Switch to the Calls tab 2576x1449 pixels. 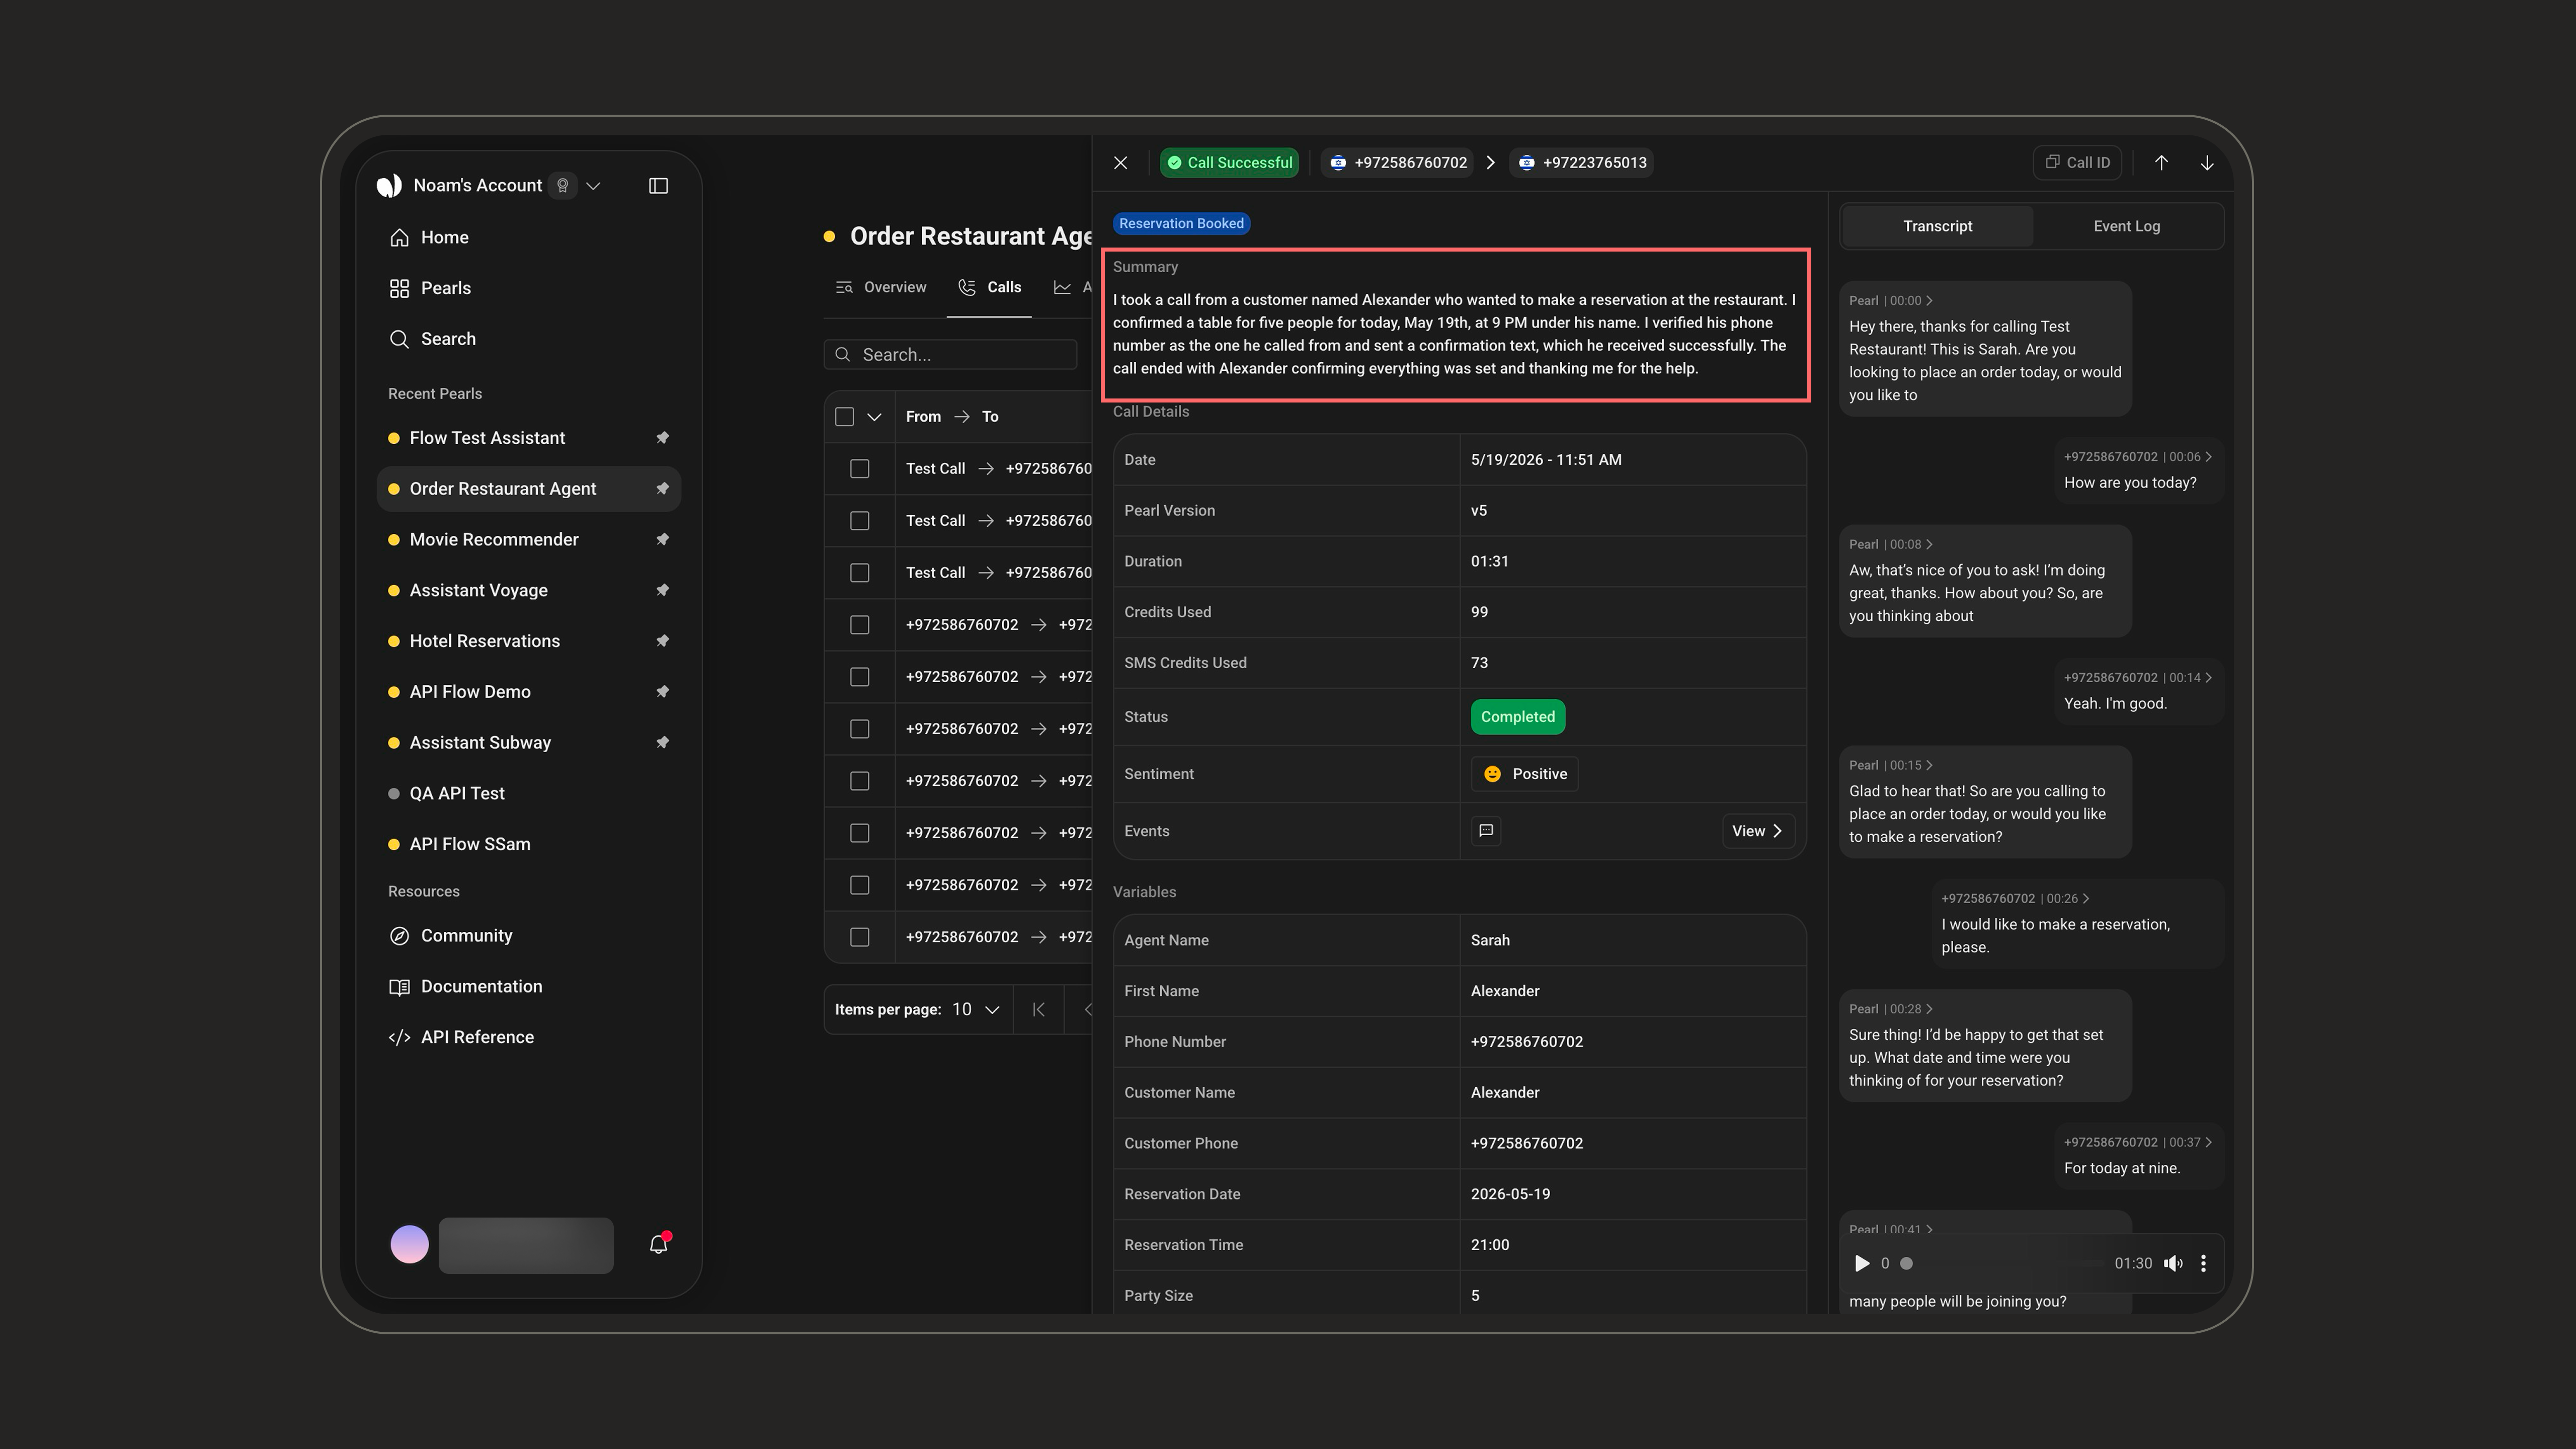[989, 288]
